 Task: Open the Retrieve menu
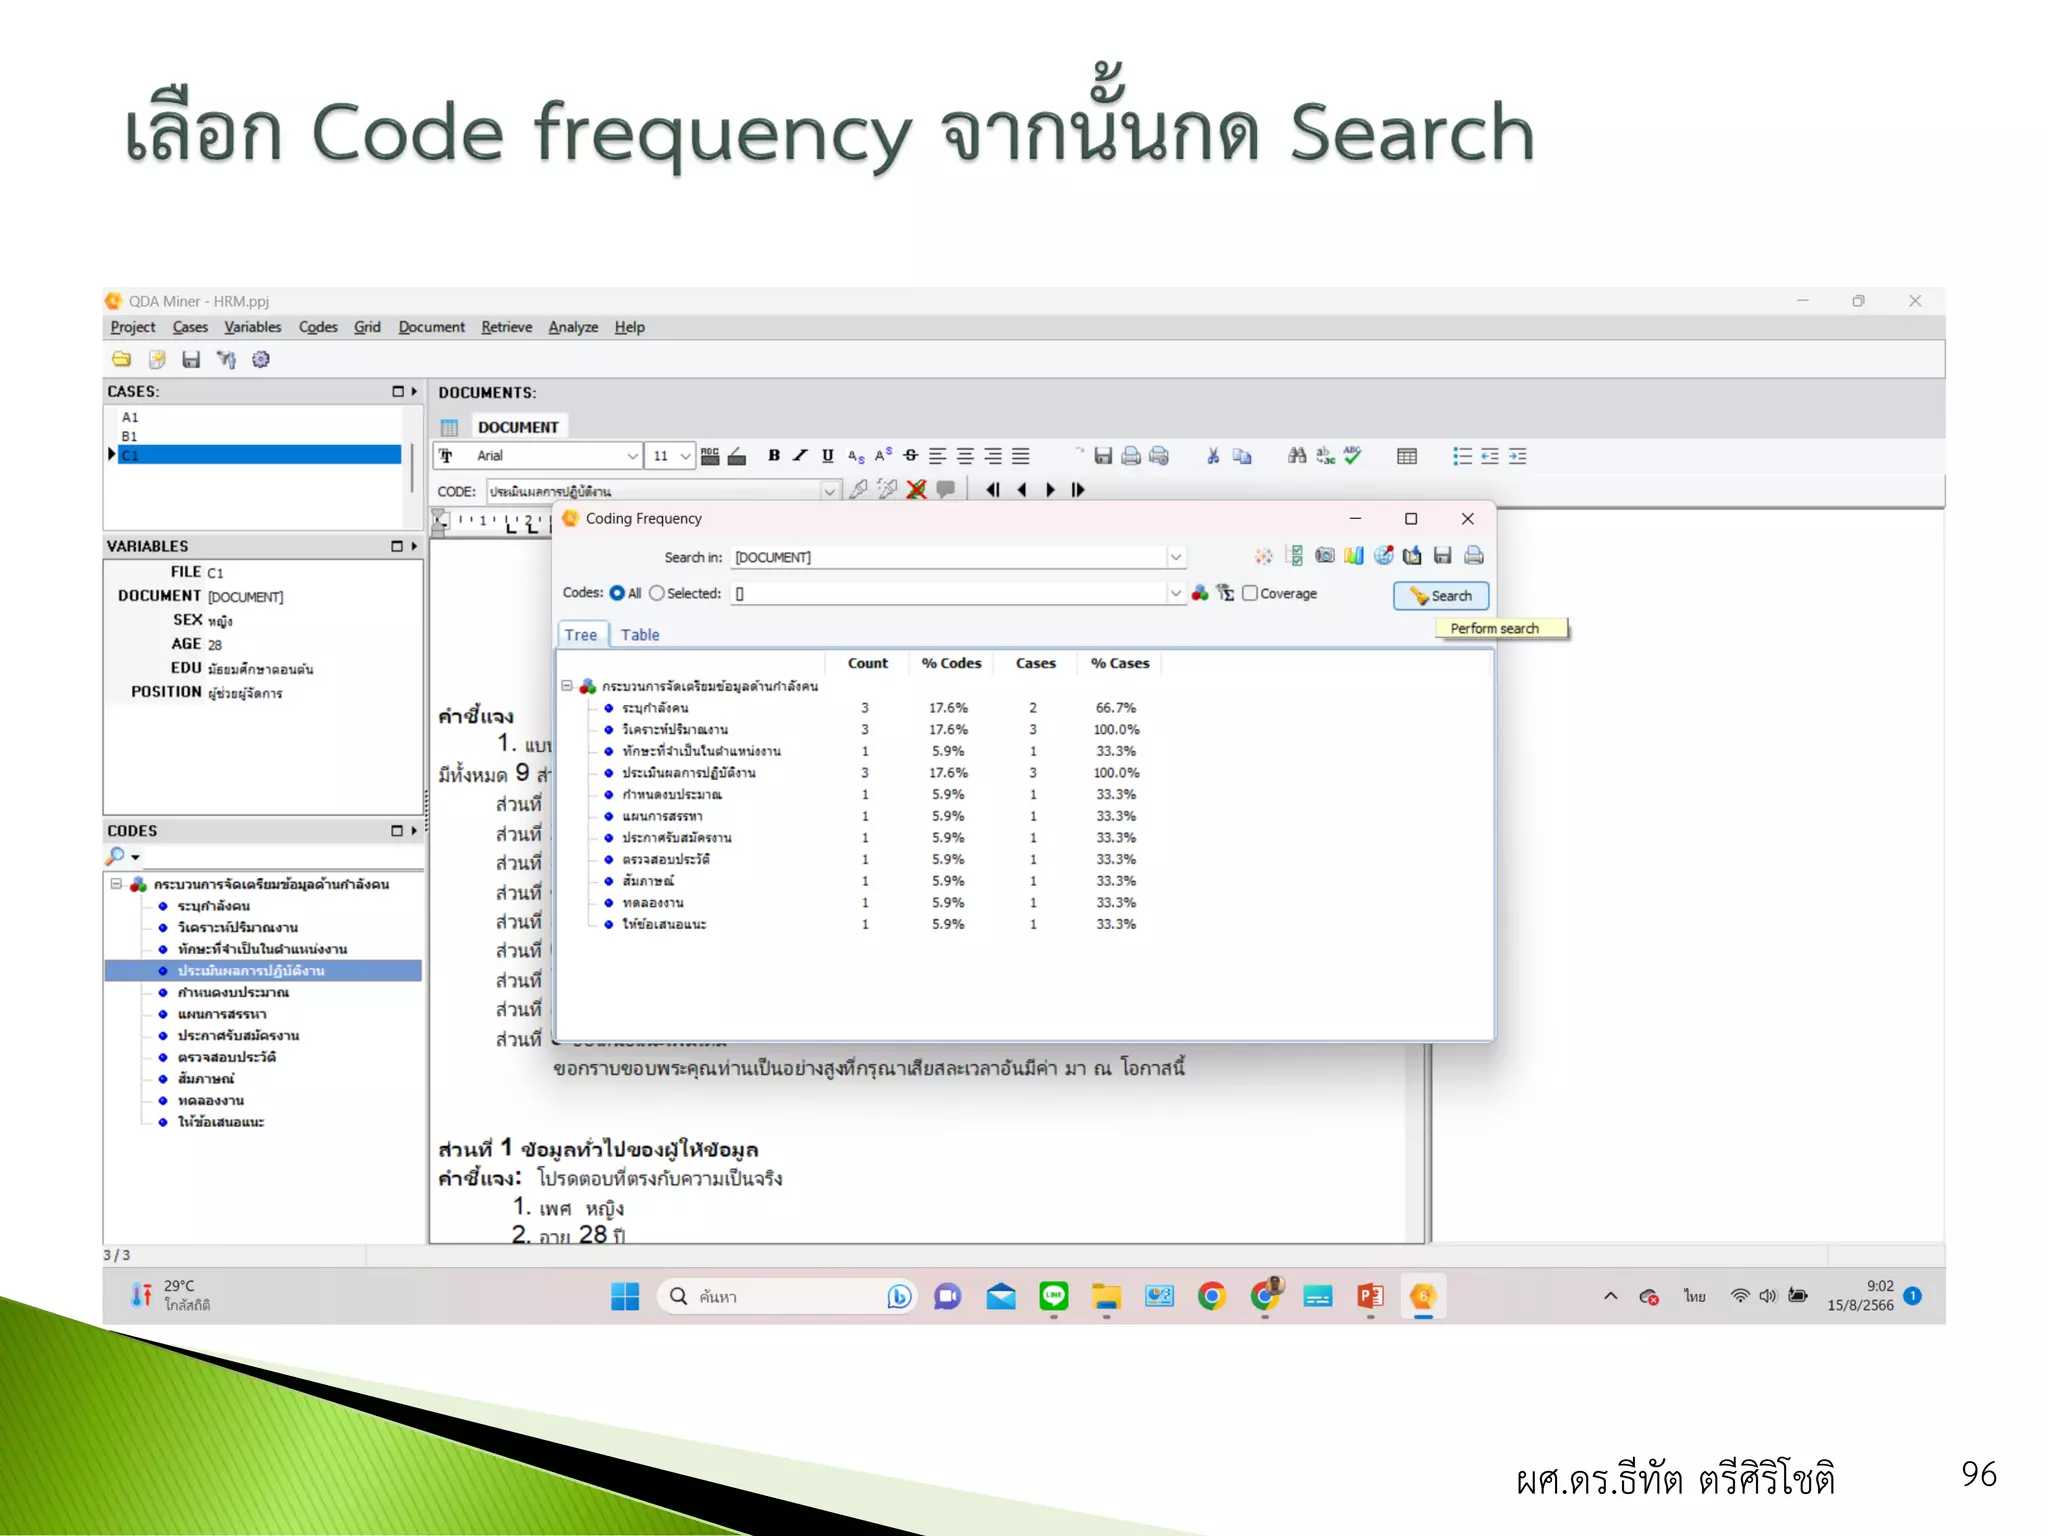[506, 327]
